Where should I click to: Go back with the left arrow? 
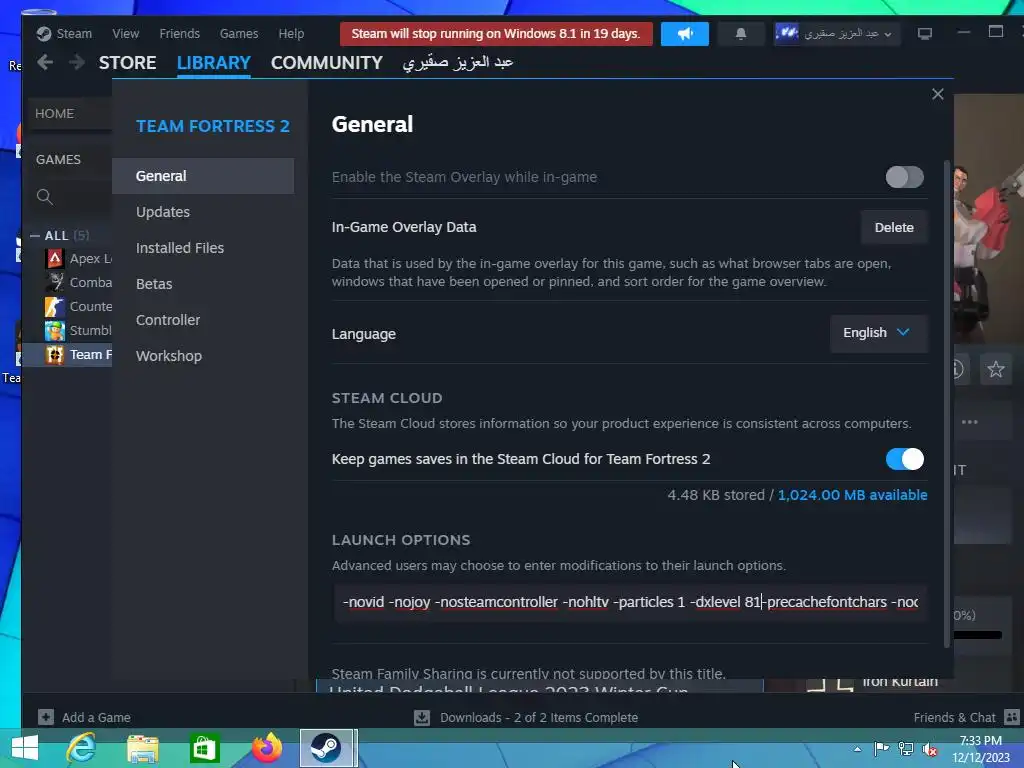click(x=45, y=62)
